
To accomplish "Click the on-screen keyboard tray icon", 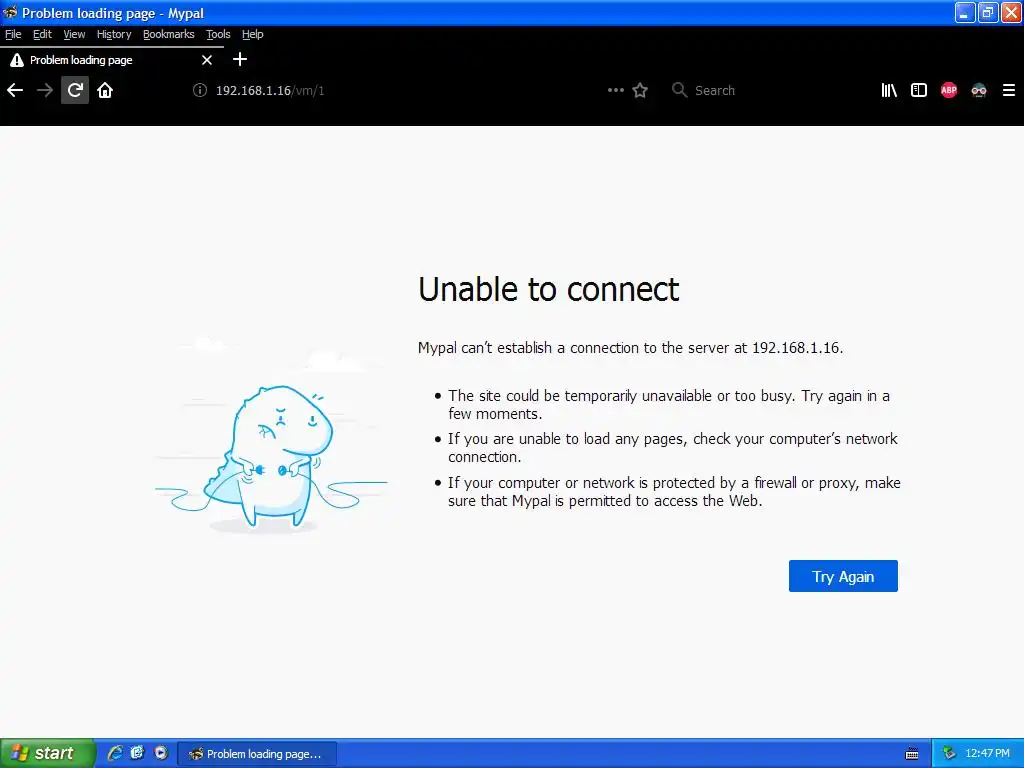I will (x=912, y=754).
